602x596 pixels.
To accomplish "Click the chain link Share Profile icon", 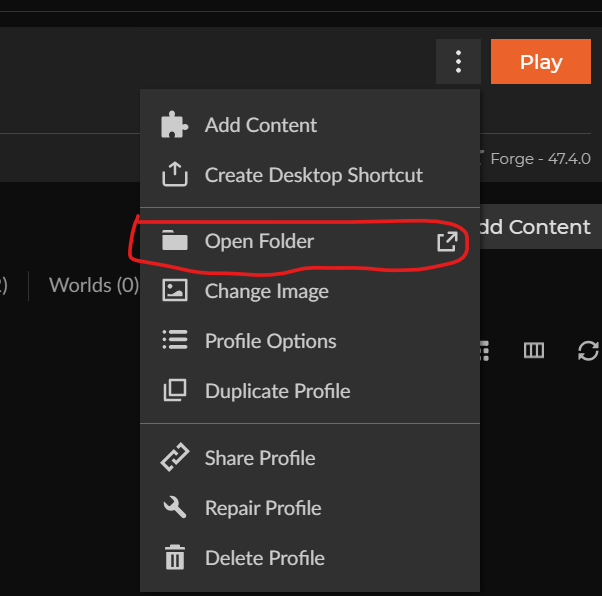I will tap(174, 458).
